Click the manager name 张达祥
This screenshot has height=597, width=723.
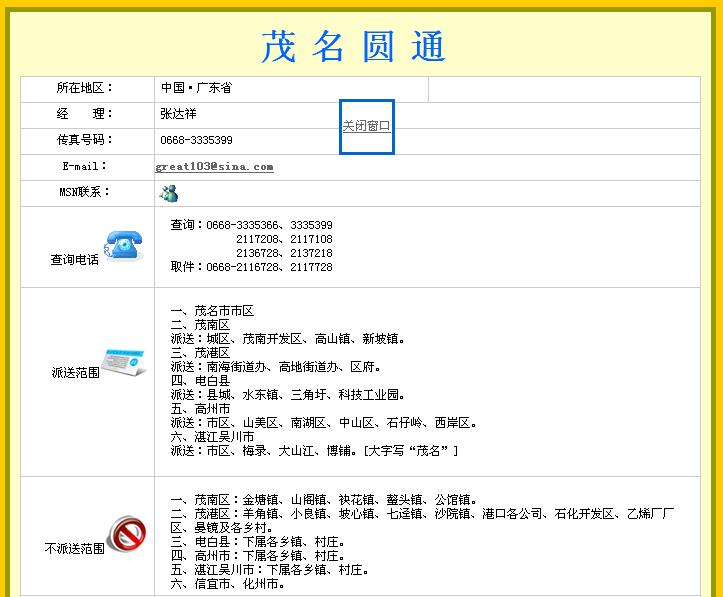[178, 114]
